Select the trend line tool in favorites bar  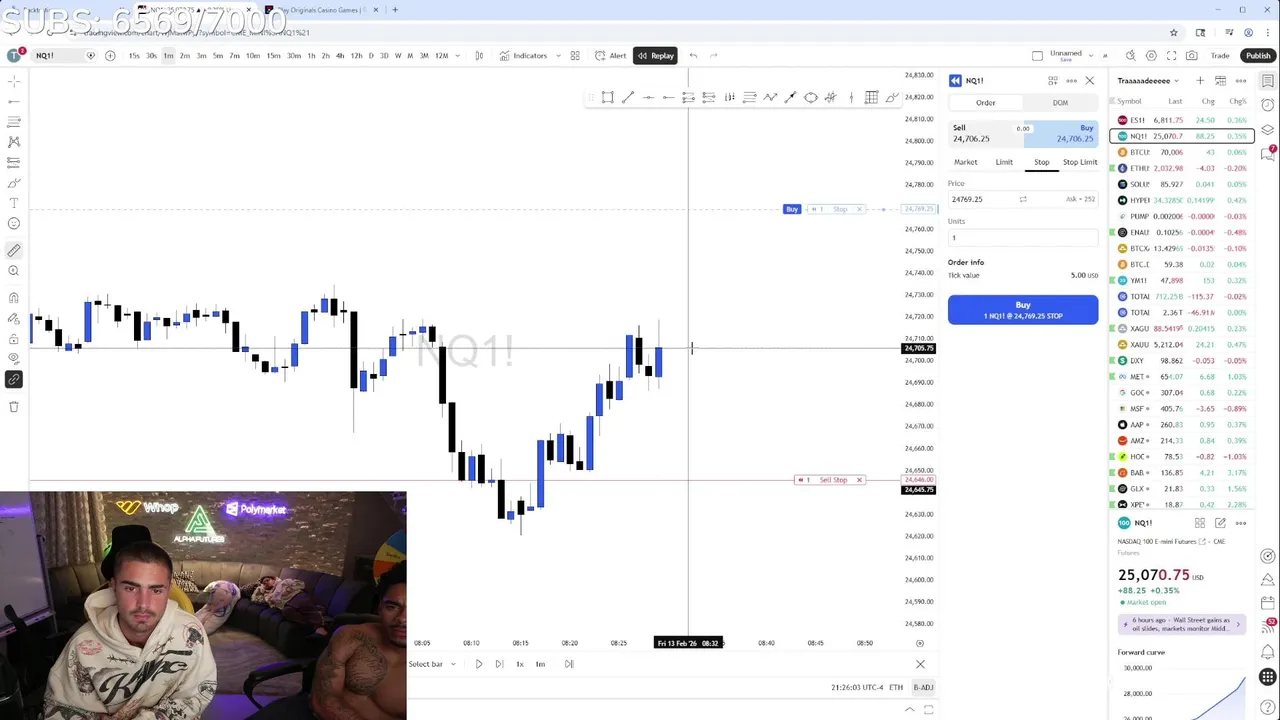(x=628, y=97)
